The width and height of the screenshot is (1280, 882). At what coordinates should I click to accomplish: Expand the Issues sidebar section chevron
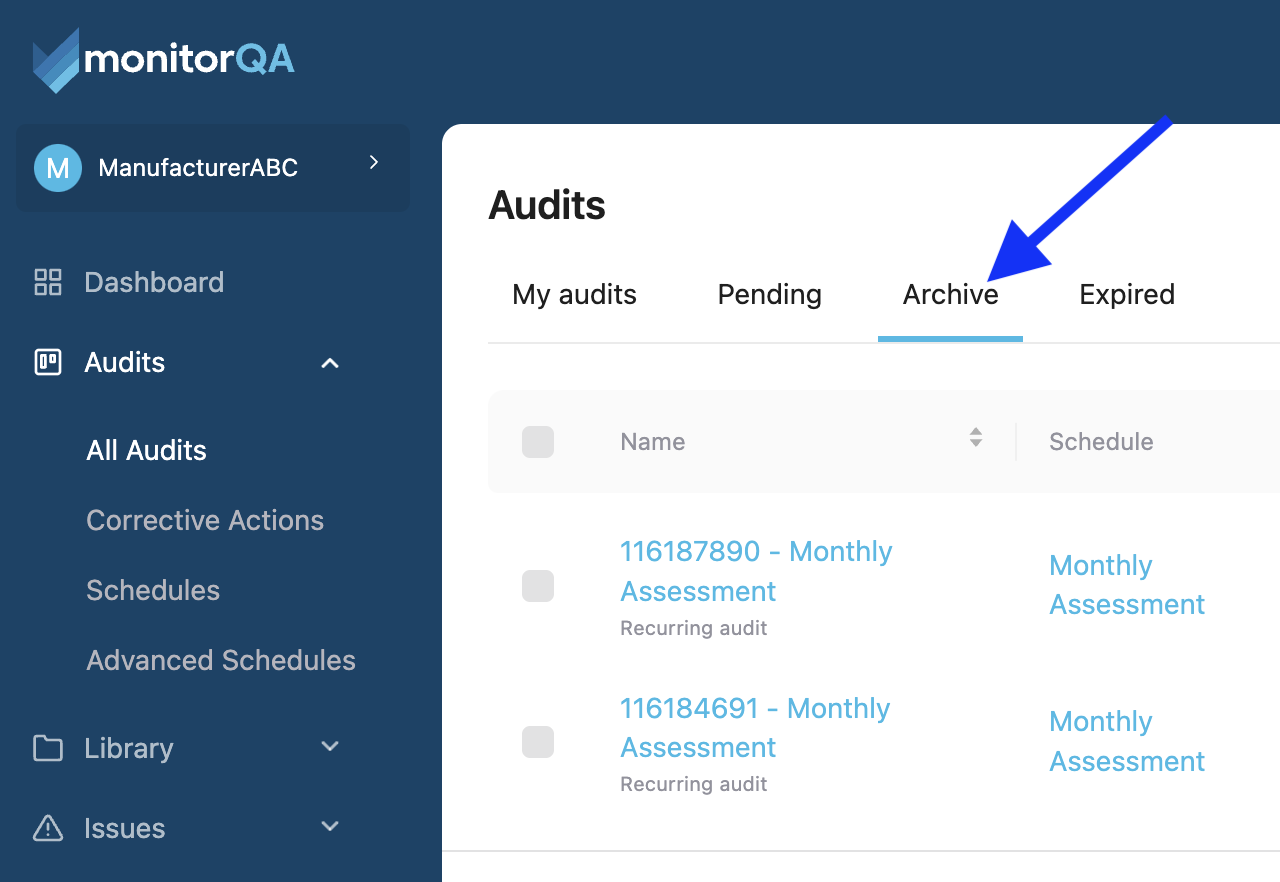pyautogui.click(x=330, y=826)
